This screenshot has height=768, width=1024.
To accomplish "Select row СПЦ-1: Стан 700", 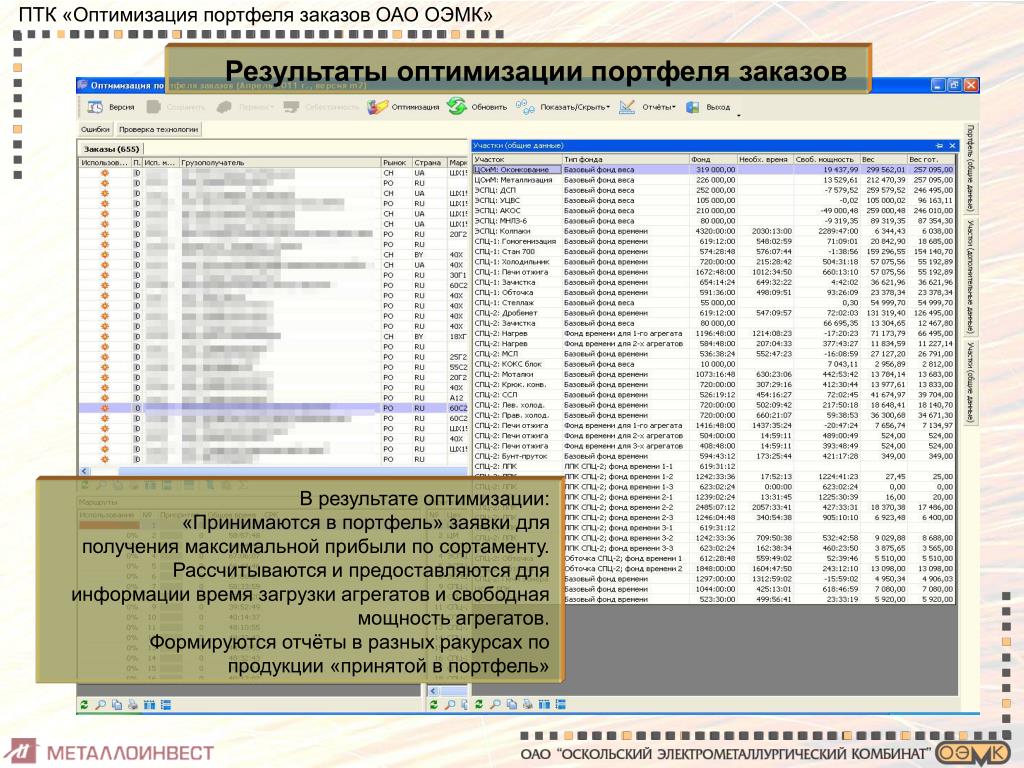I will click(713, 251).
